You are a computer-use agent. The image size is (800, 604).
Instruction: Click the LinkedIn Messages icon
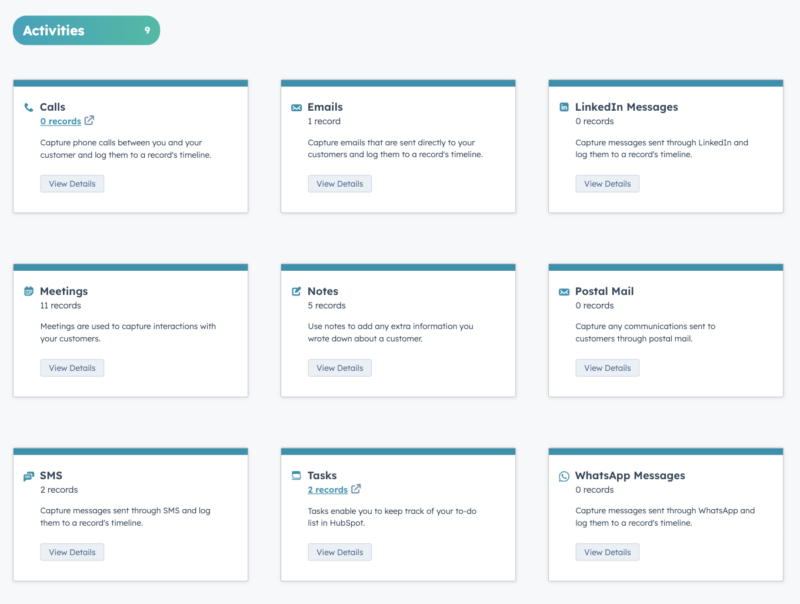point(564,107)
